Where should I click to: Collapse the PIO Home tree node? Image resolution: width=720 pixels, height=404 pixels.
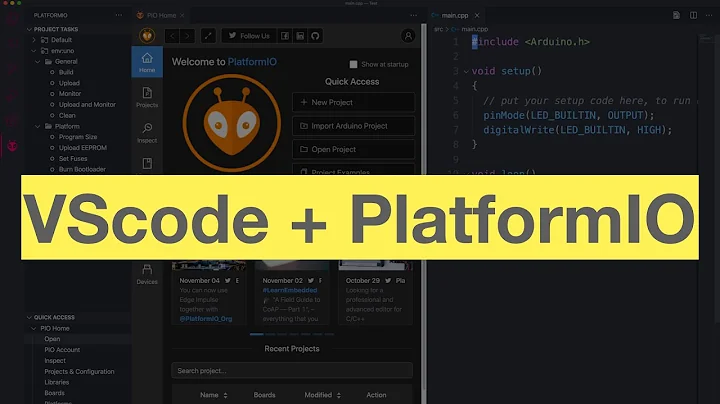(34, 328)
